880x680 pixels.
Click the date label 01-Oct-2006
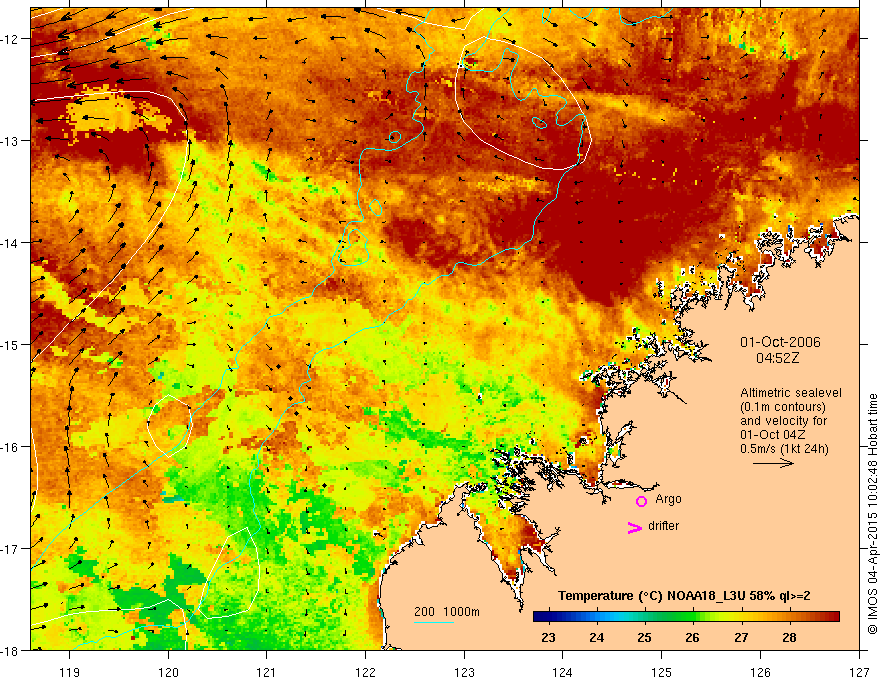780,342
